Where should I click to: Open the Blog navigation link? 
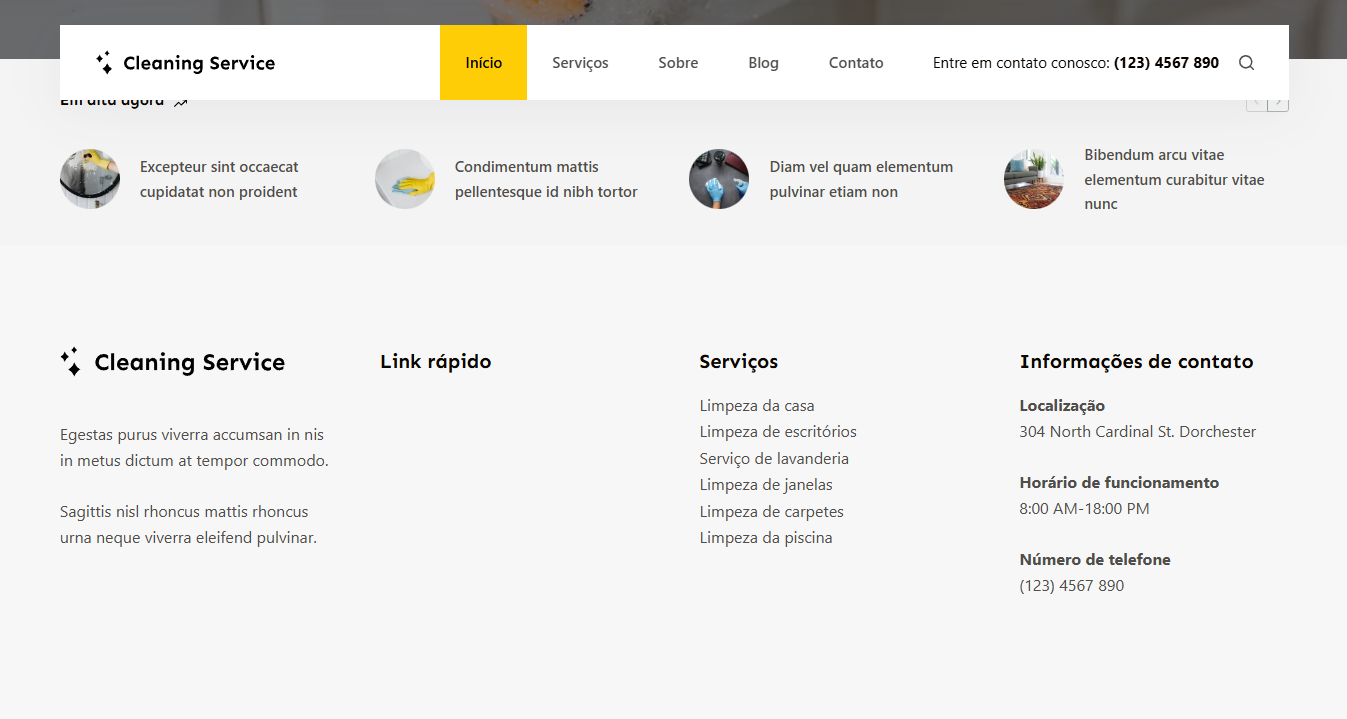point(763,63)
